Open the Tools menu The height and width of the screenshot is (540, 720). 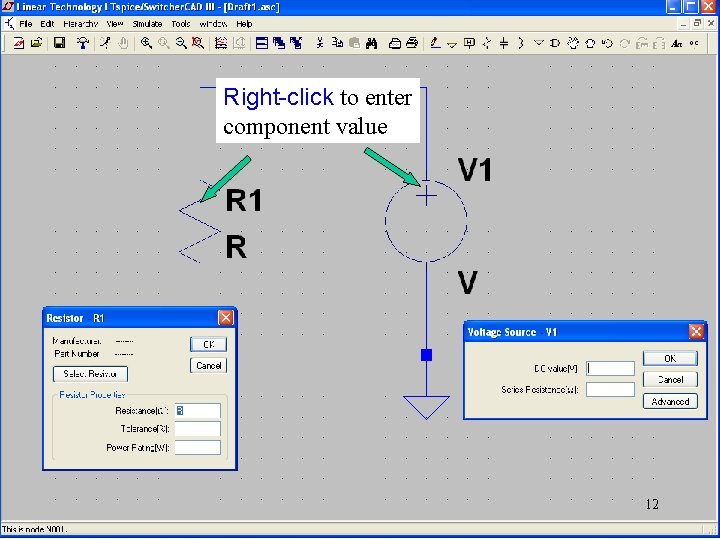point(181,24)
